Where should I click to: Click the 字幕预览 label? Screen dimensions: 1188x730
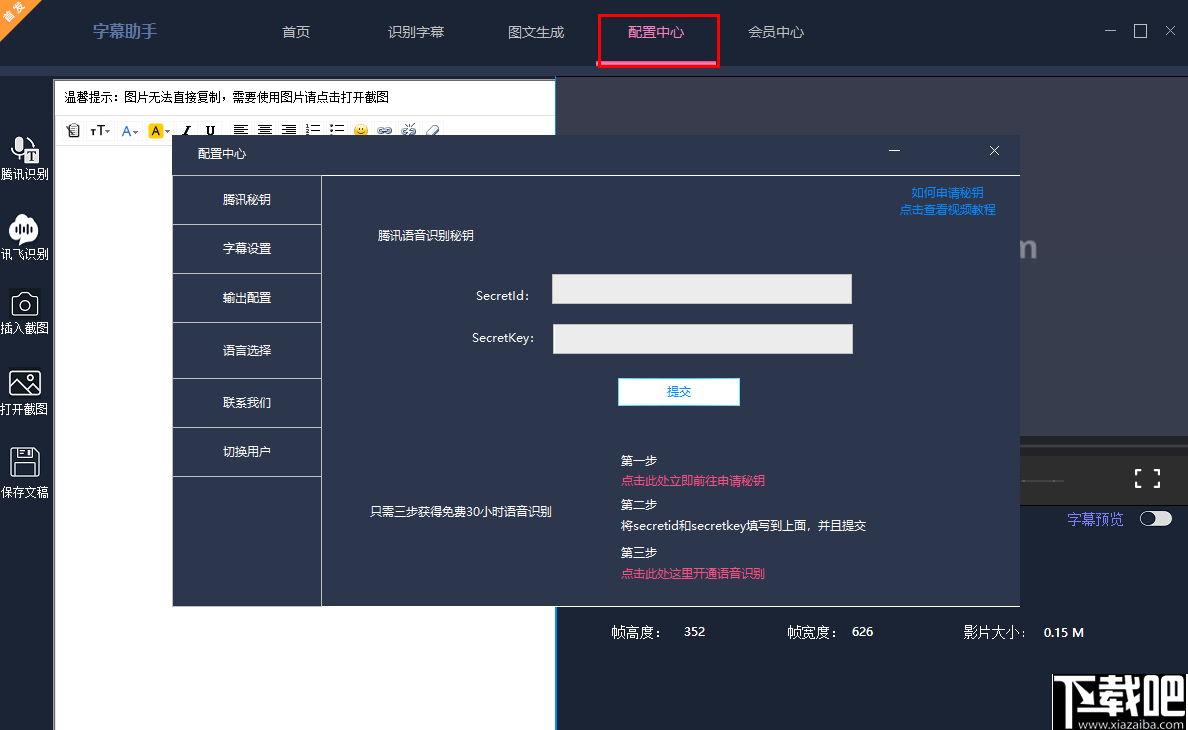pyautogui.click(x=1095, y=519)
